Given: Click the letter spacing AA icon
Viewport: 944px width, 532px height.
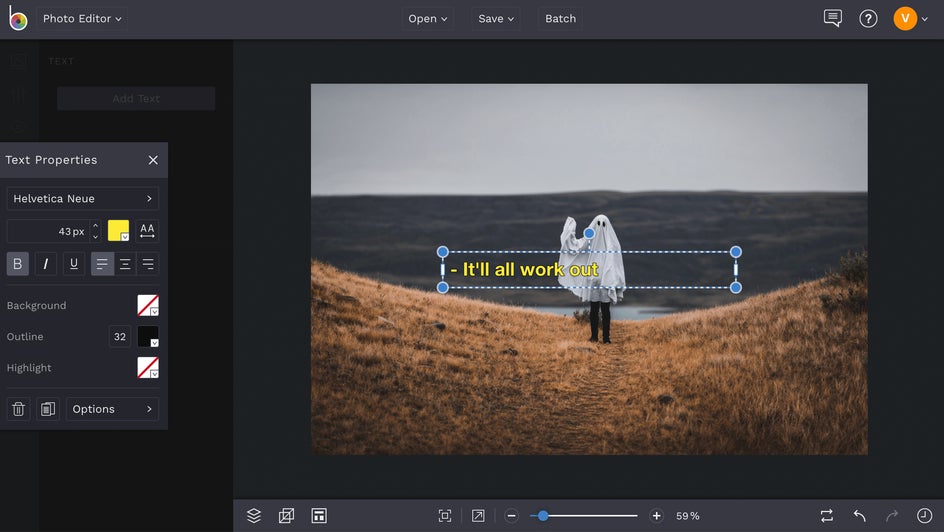Looking at the screenshot, I should (147, 231).
